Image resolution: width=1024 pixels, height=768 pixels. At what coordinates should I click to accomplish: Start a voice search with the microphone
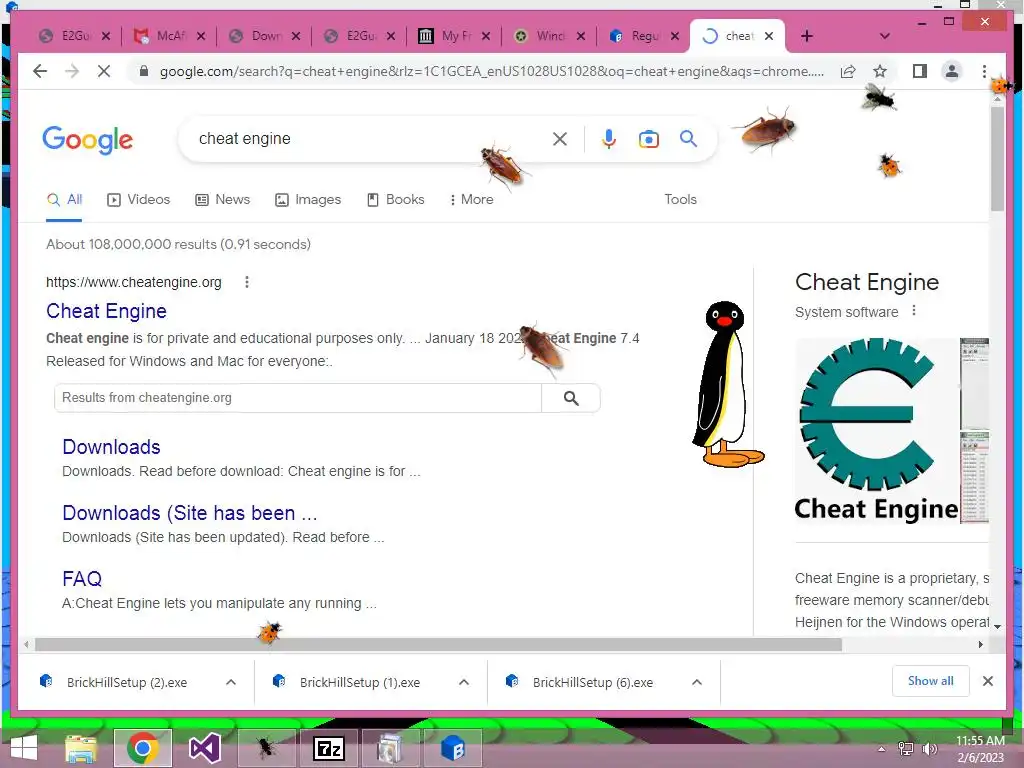[x=609, y=138]
